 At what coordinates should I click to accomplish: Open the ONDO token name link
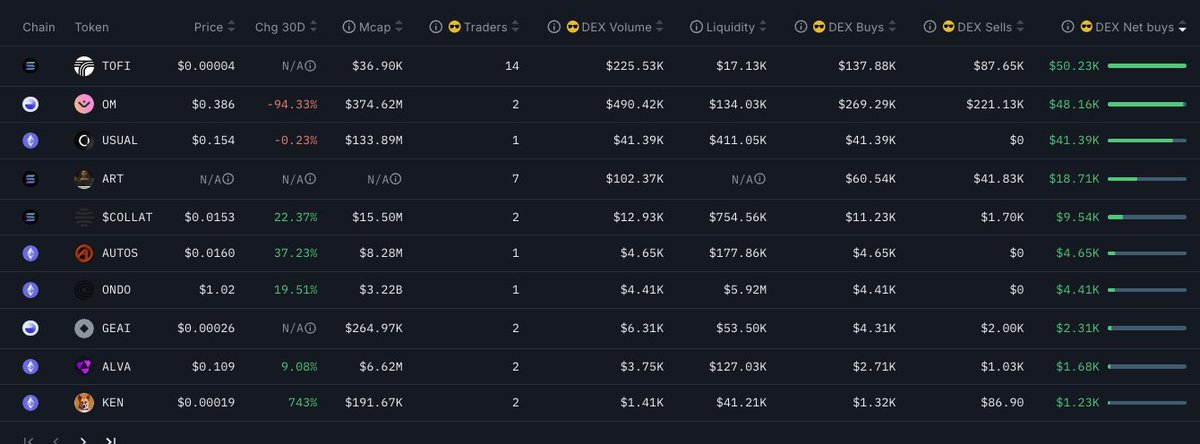coord(116,290)
